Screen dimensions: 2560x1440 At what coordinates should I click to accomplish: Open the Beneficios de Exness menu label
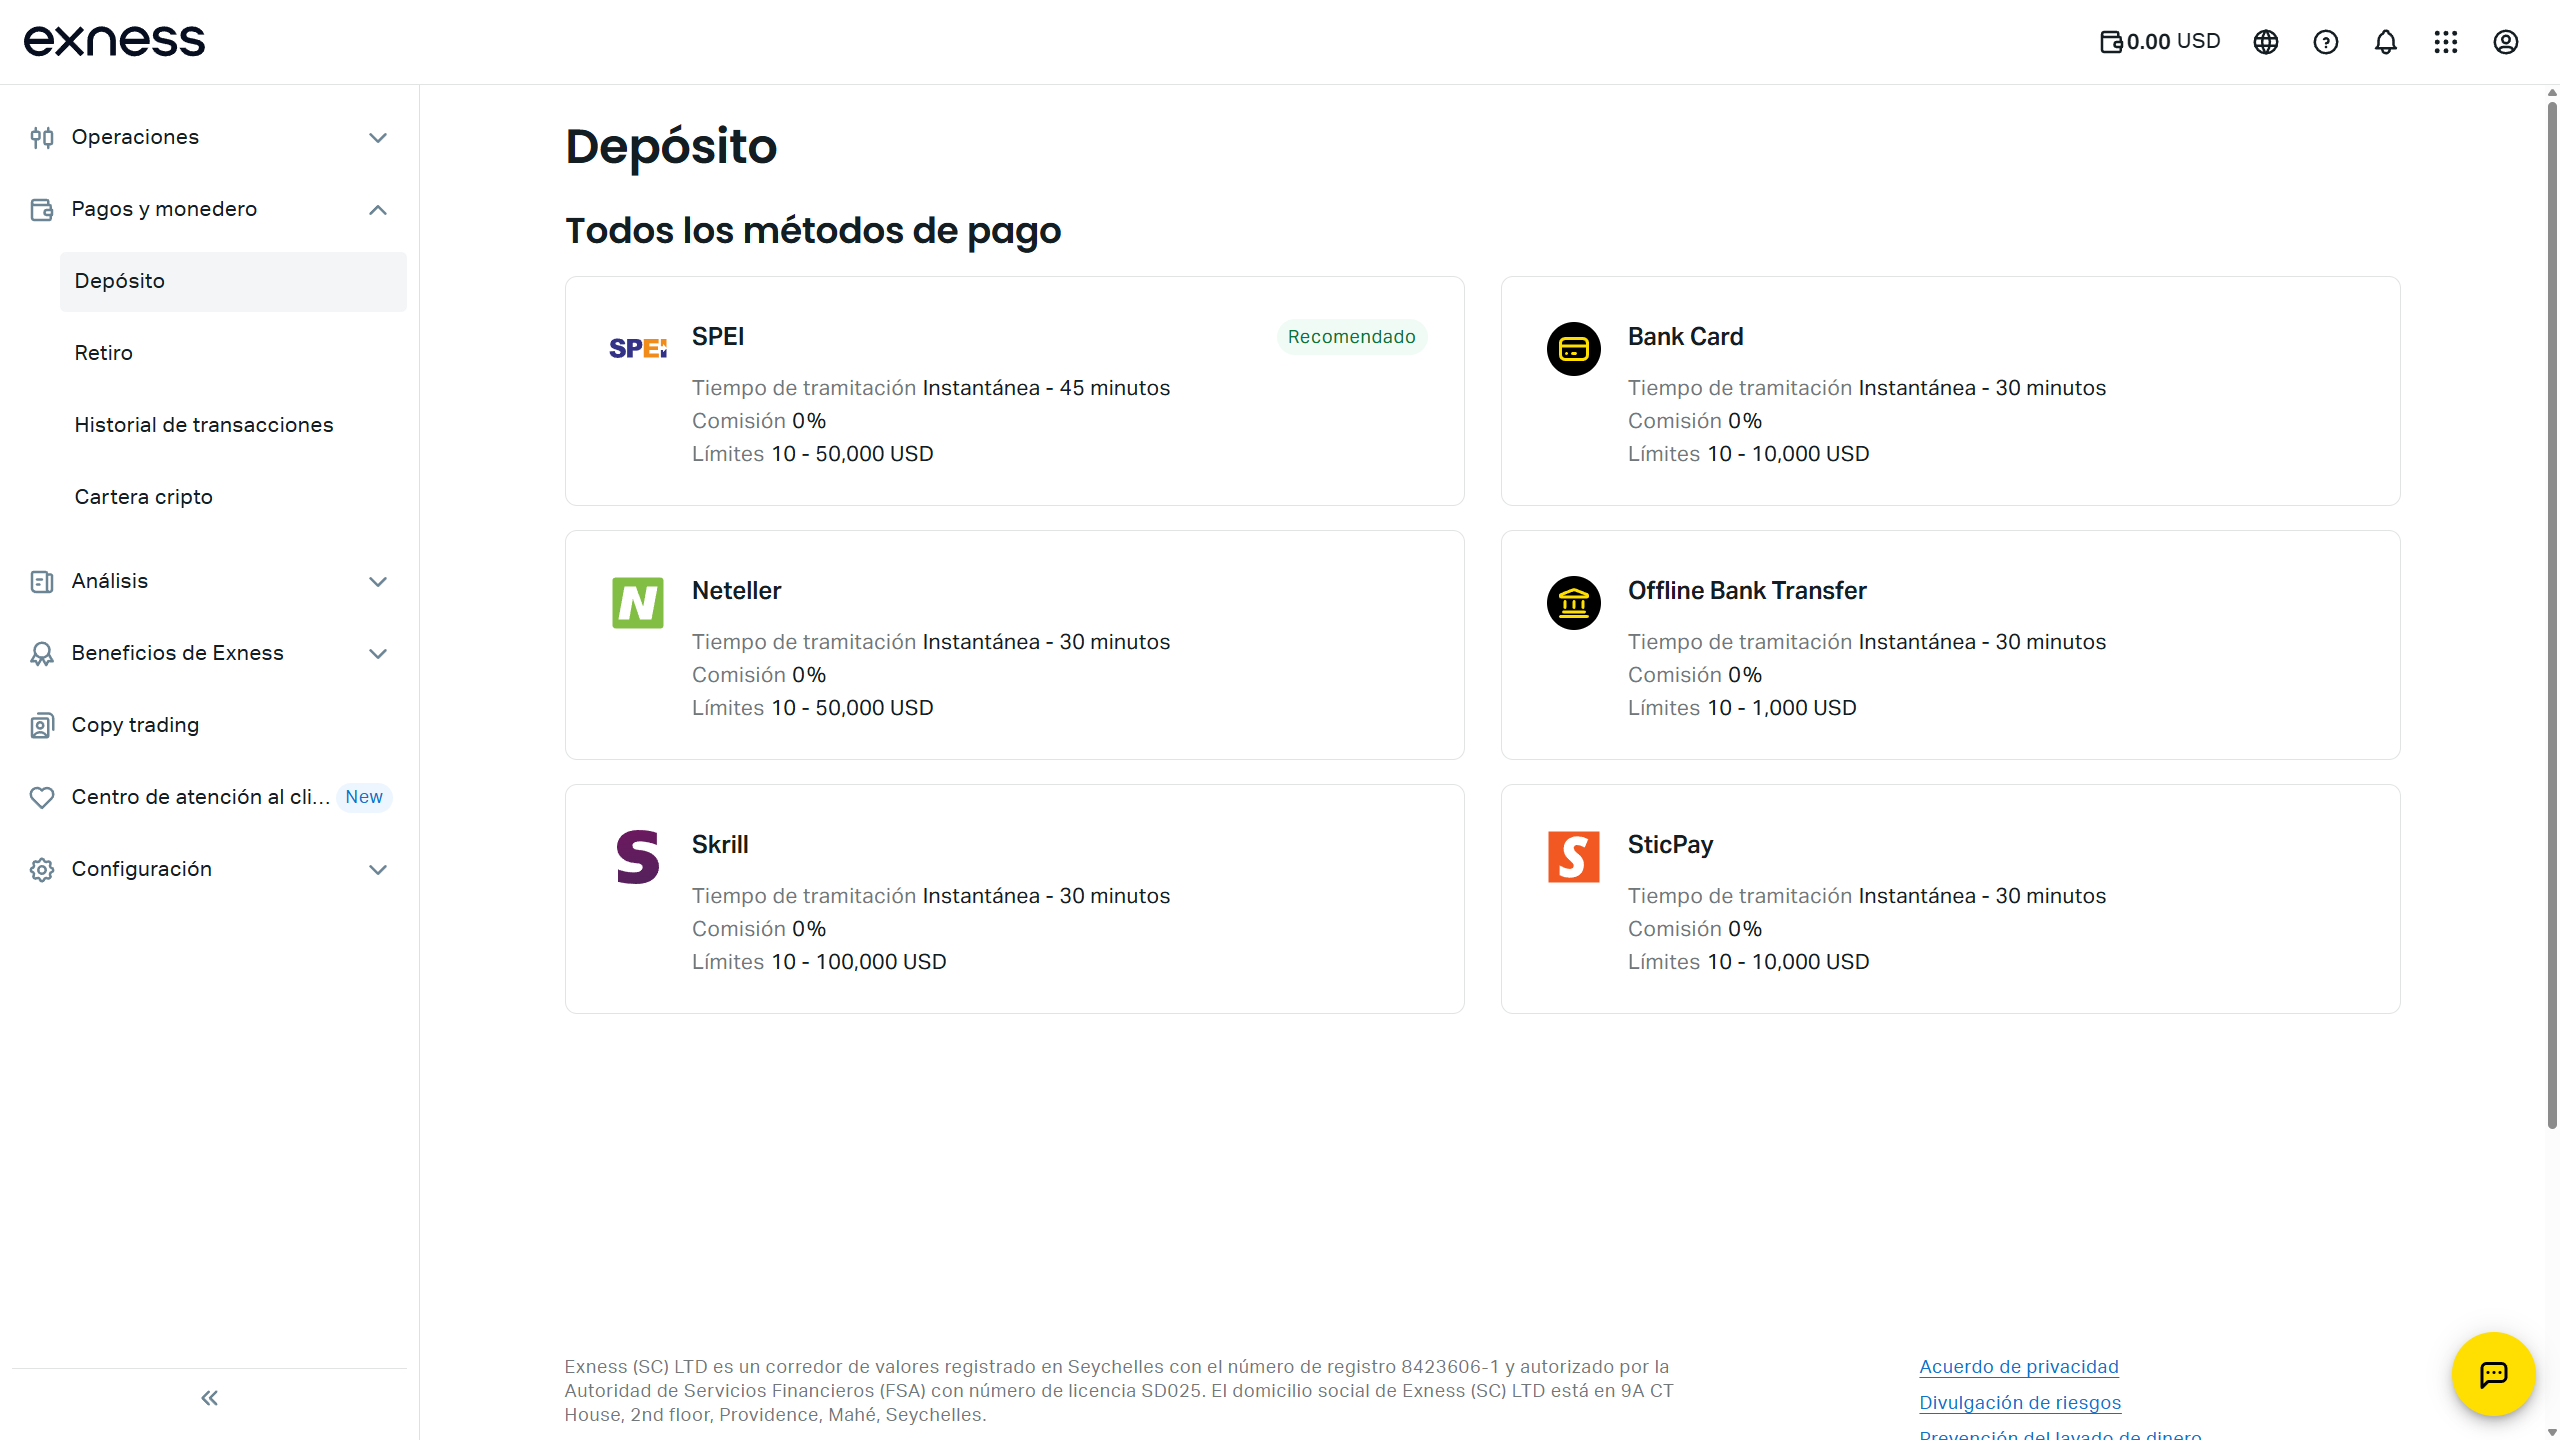(178, 653)
